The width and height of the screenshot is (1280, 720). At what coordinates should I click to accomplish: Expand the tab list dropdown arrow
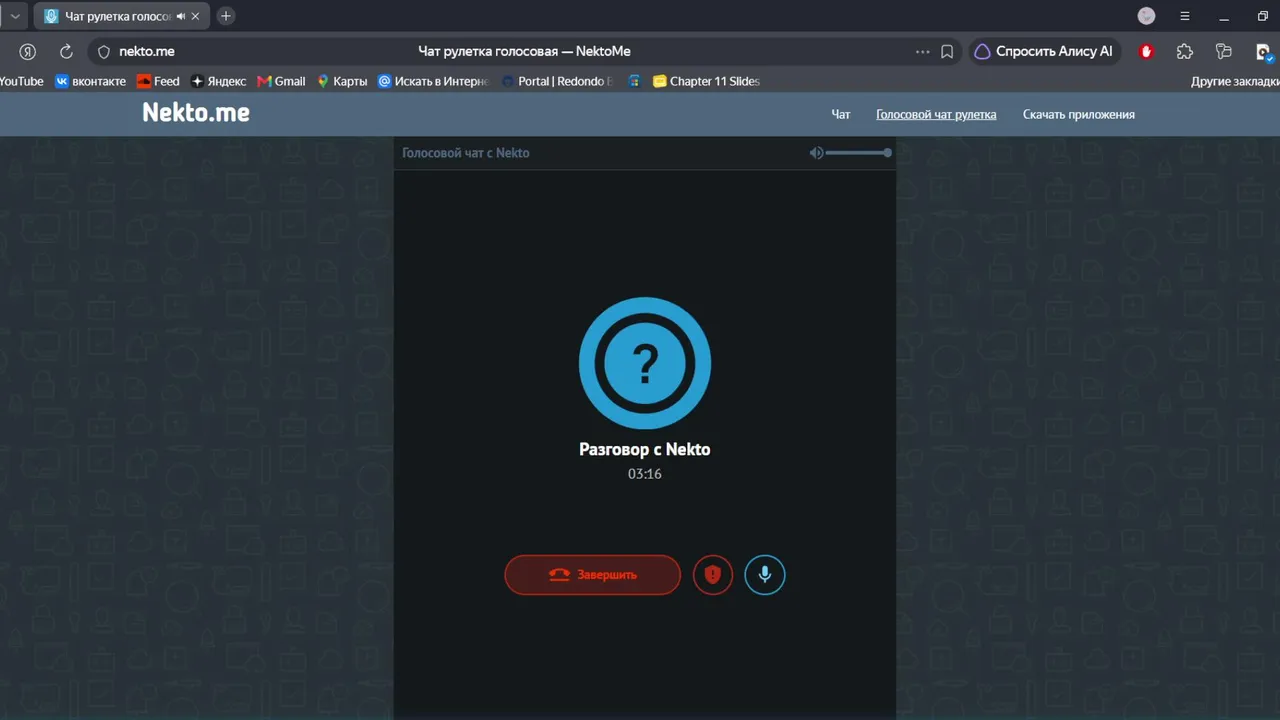15,16
